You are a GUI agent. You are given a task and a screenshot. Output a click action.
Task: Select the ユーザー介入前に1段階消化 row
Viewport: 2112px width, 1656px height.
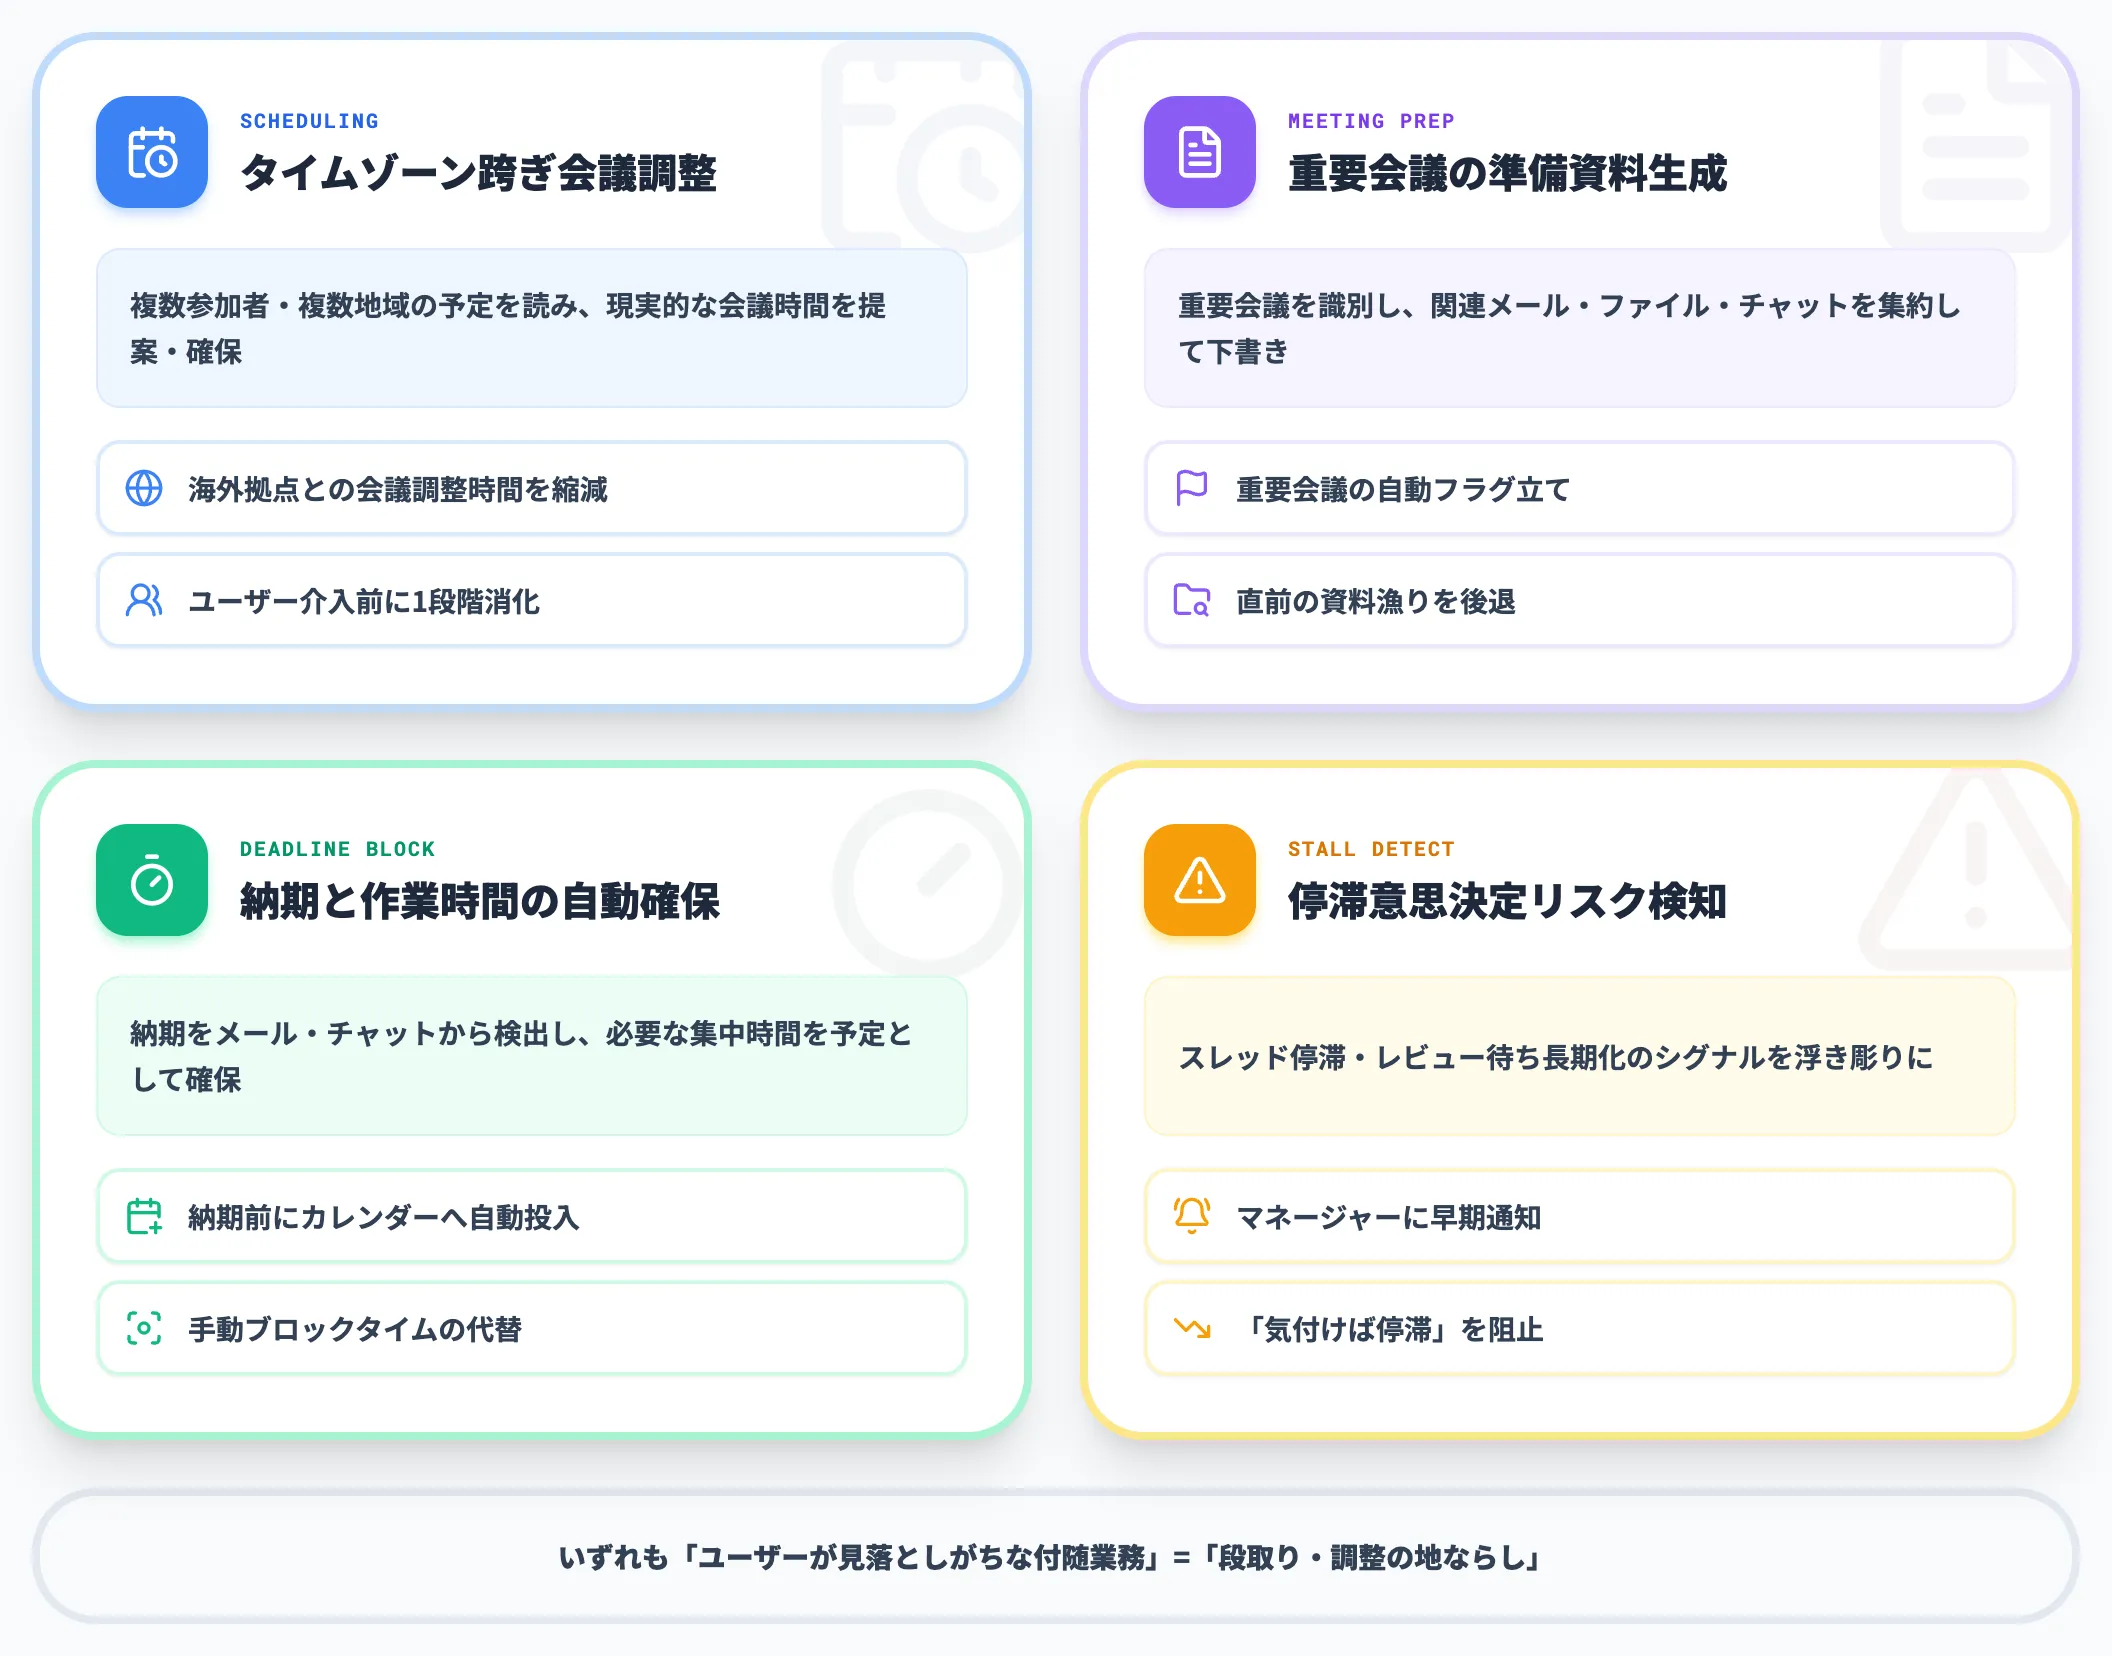point(532,601)
